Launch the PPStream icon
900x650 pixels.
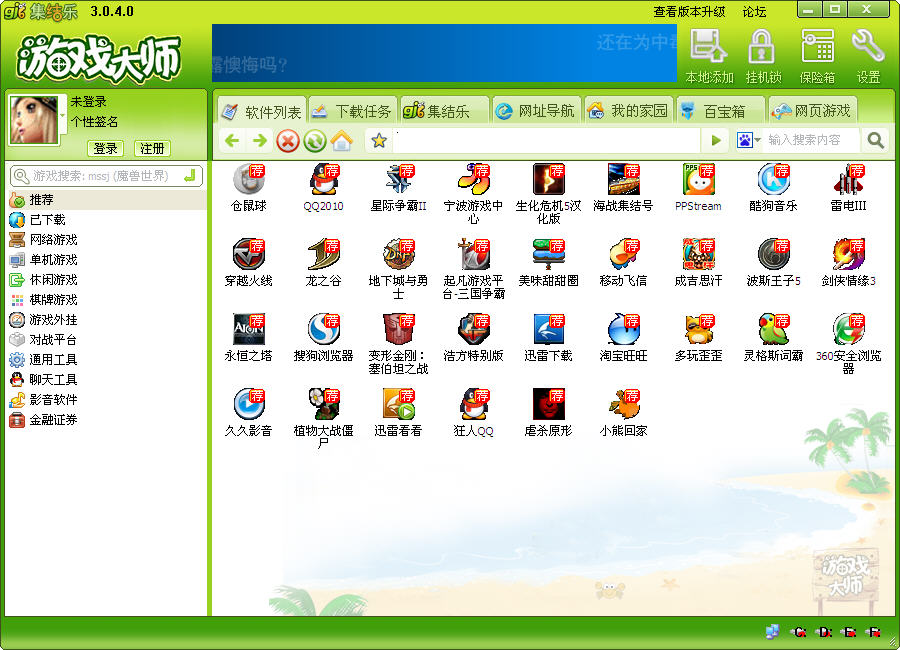tap(698, 179)
